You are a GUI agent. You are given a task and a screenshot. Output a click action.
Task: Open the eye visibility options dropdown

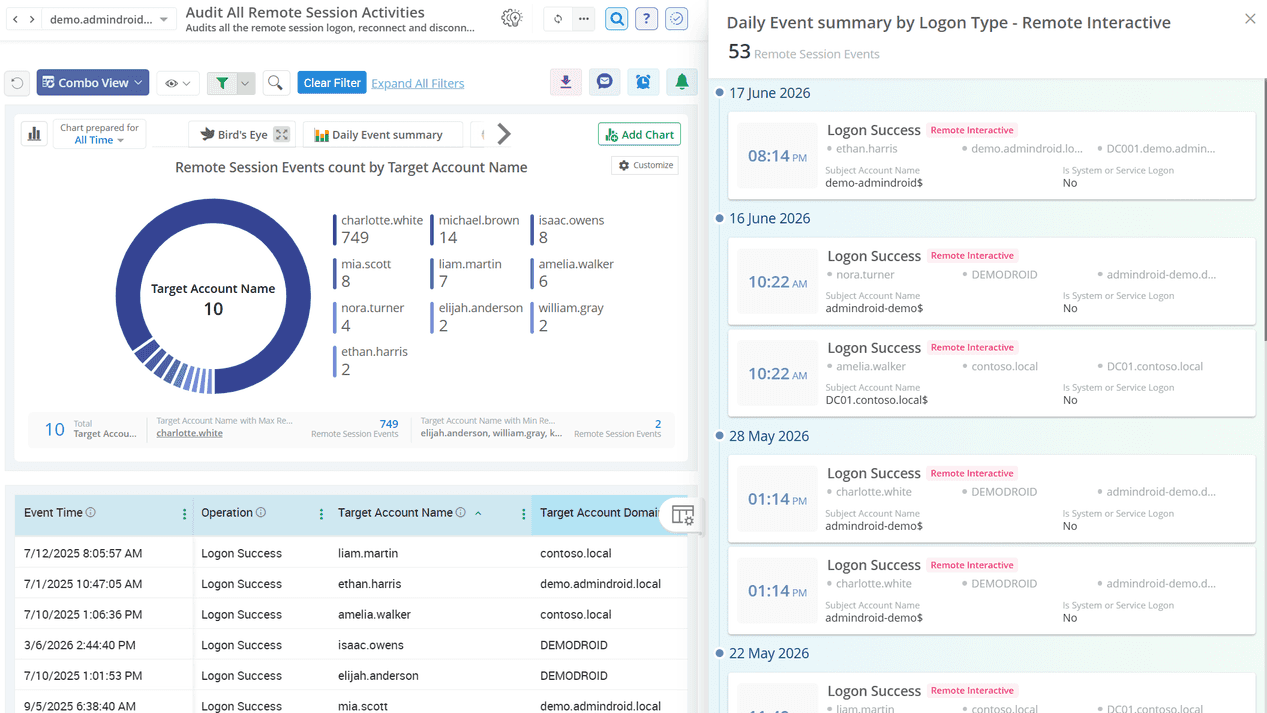click(x=178, y=83)
